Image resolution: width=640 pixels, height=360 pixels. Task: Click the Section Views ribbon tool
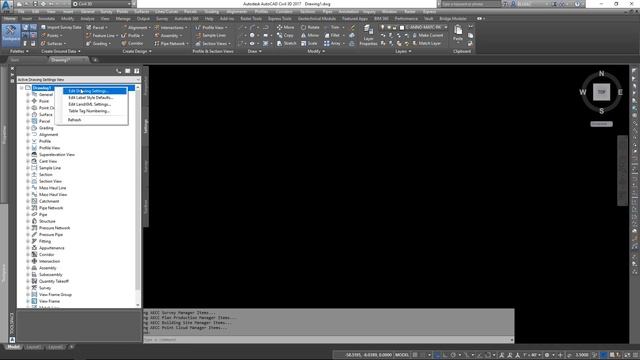213,44
